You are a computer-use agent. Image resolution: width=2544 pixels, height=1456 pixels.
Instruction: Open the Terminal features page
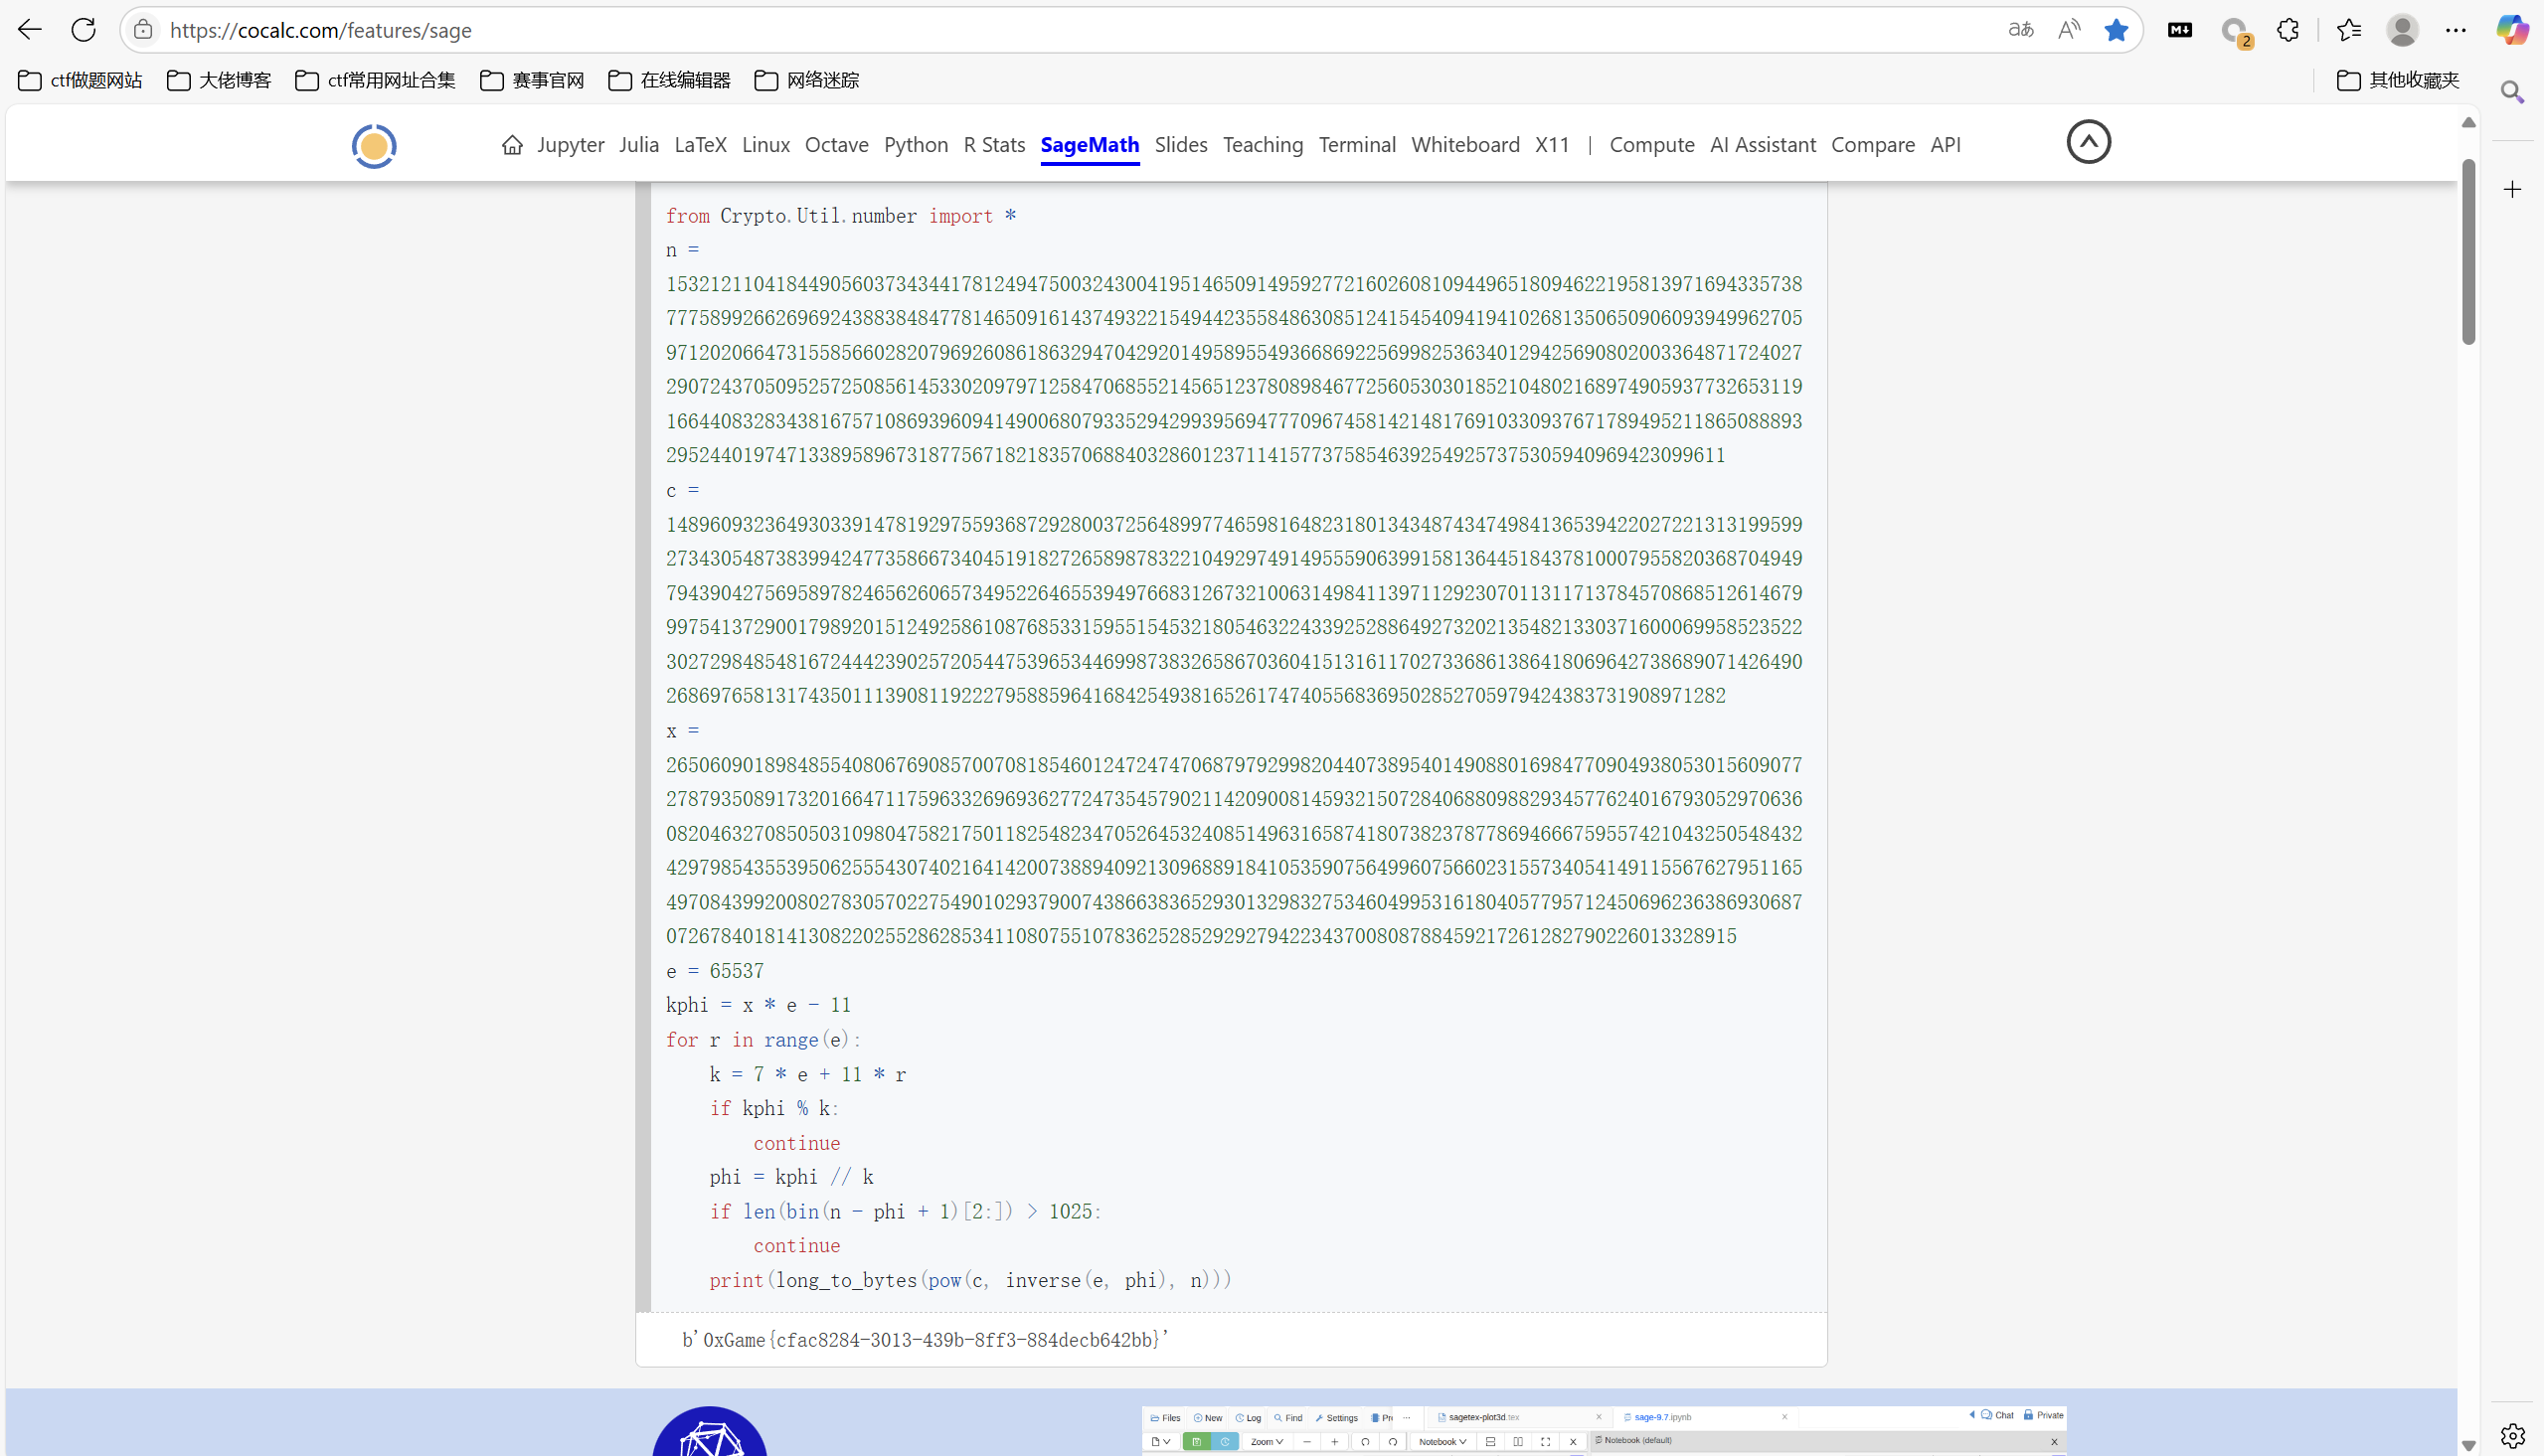click(1357, 145)
